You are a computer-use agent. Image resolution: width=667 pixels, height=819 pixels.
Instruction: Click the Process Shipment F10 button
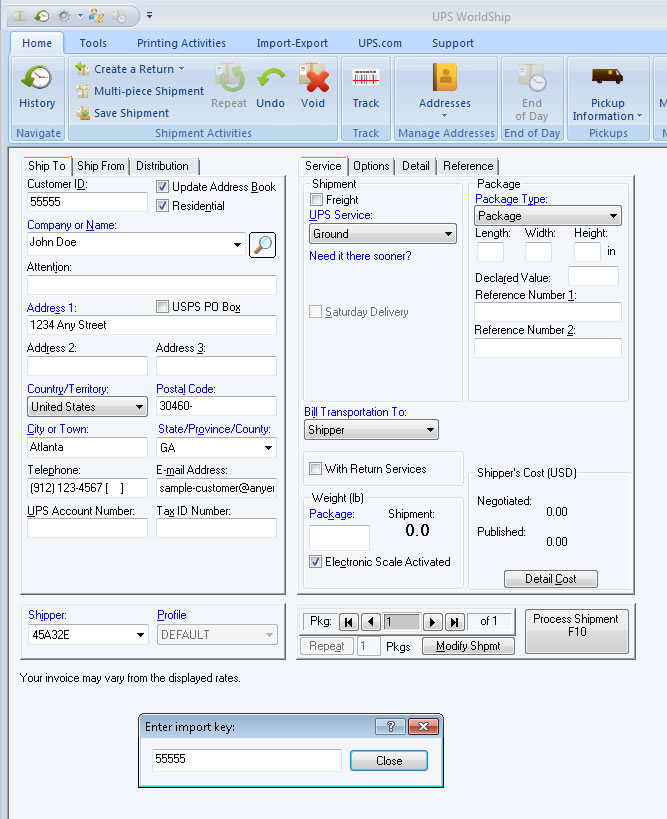click(x=575, y=631)
